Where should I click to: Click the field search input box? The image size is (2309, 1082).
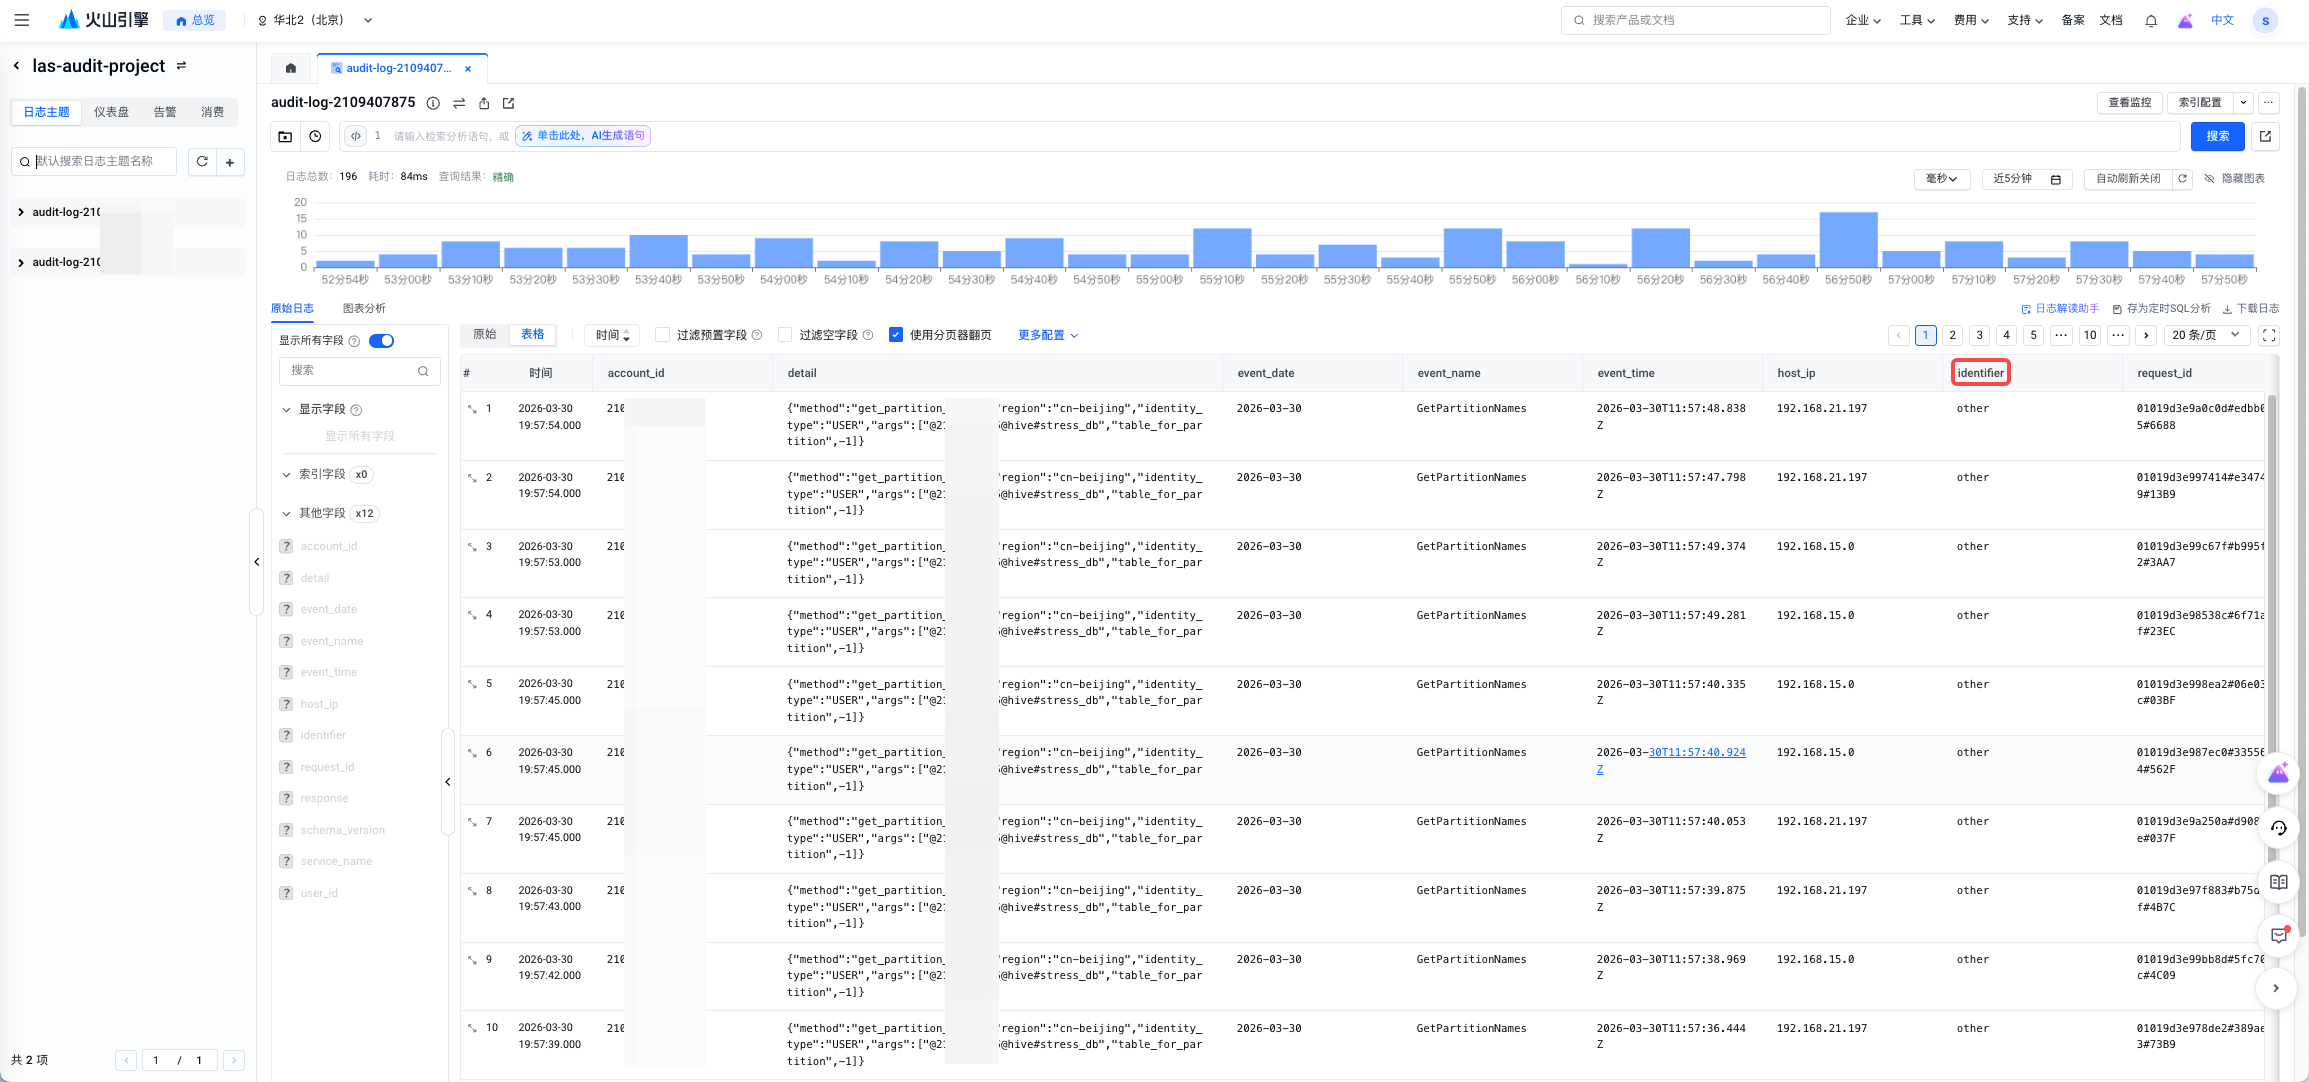coord(352,370)
